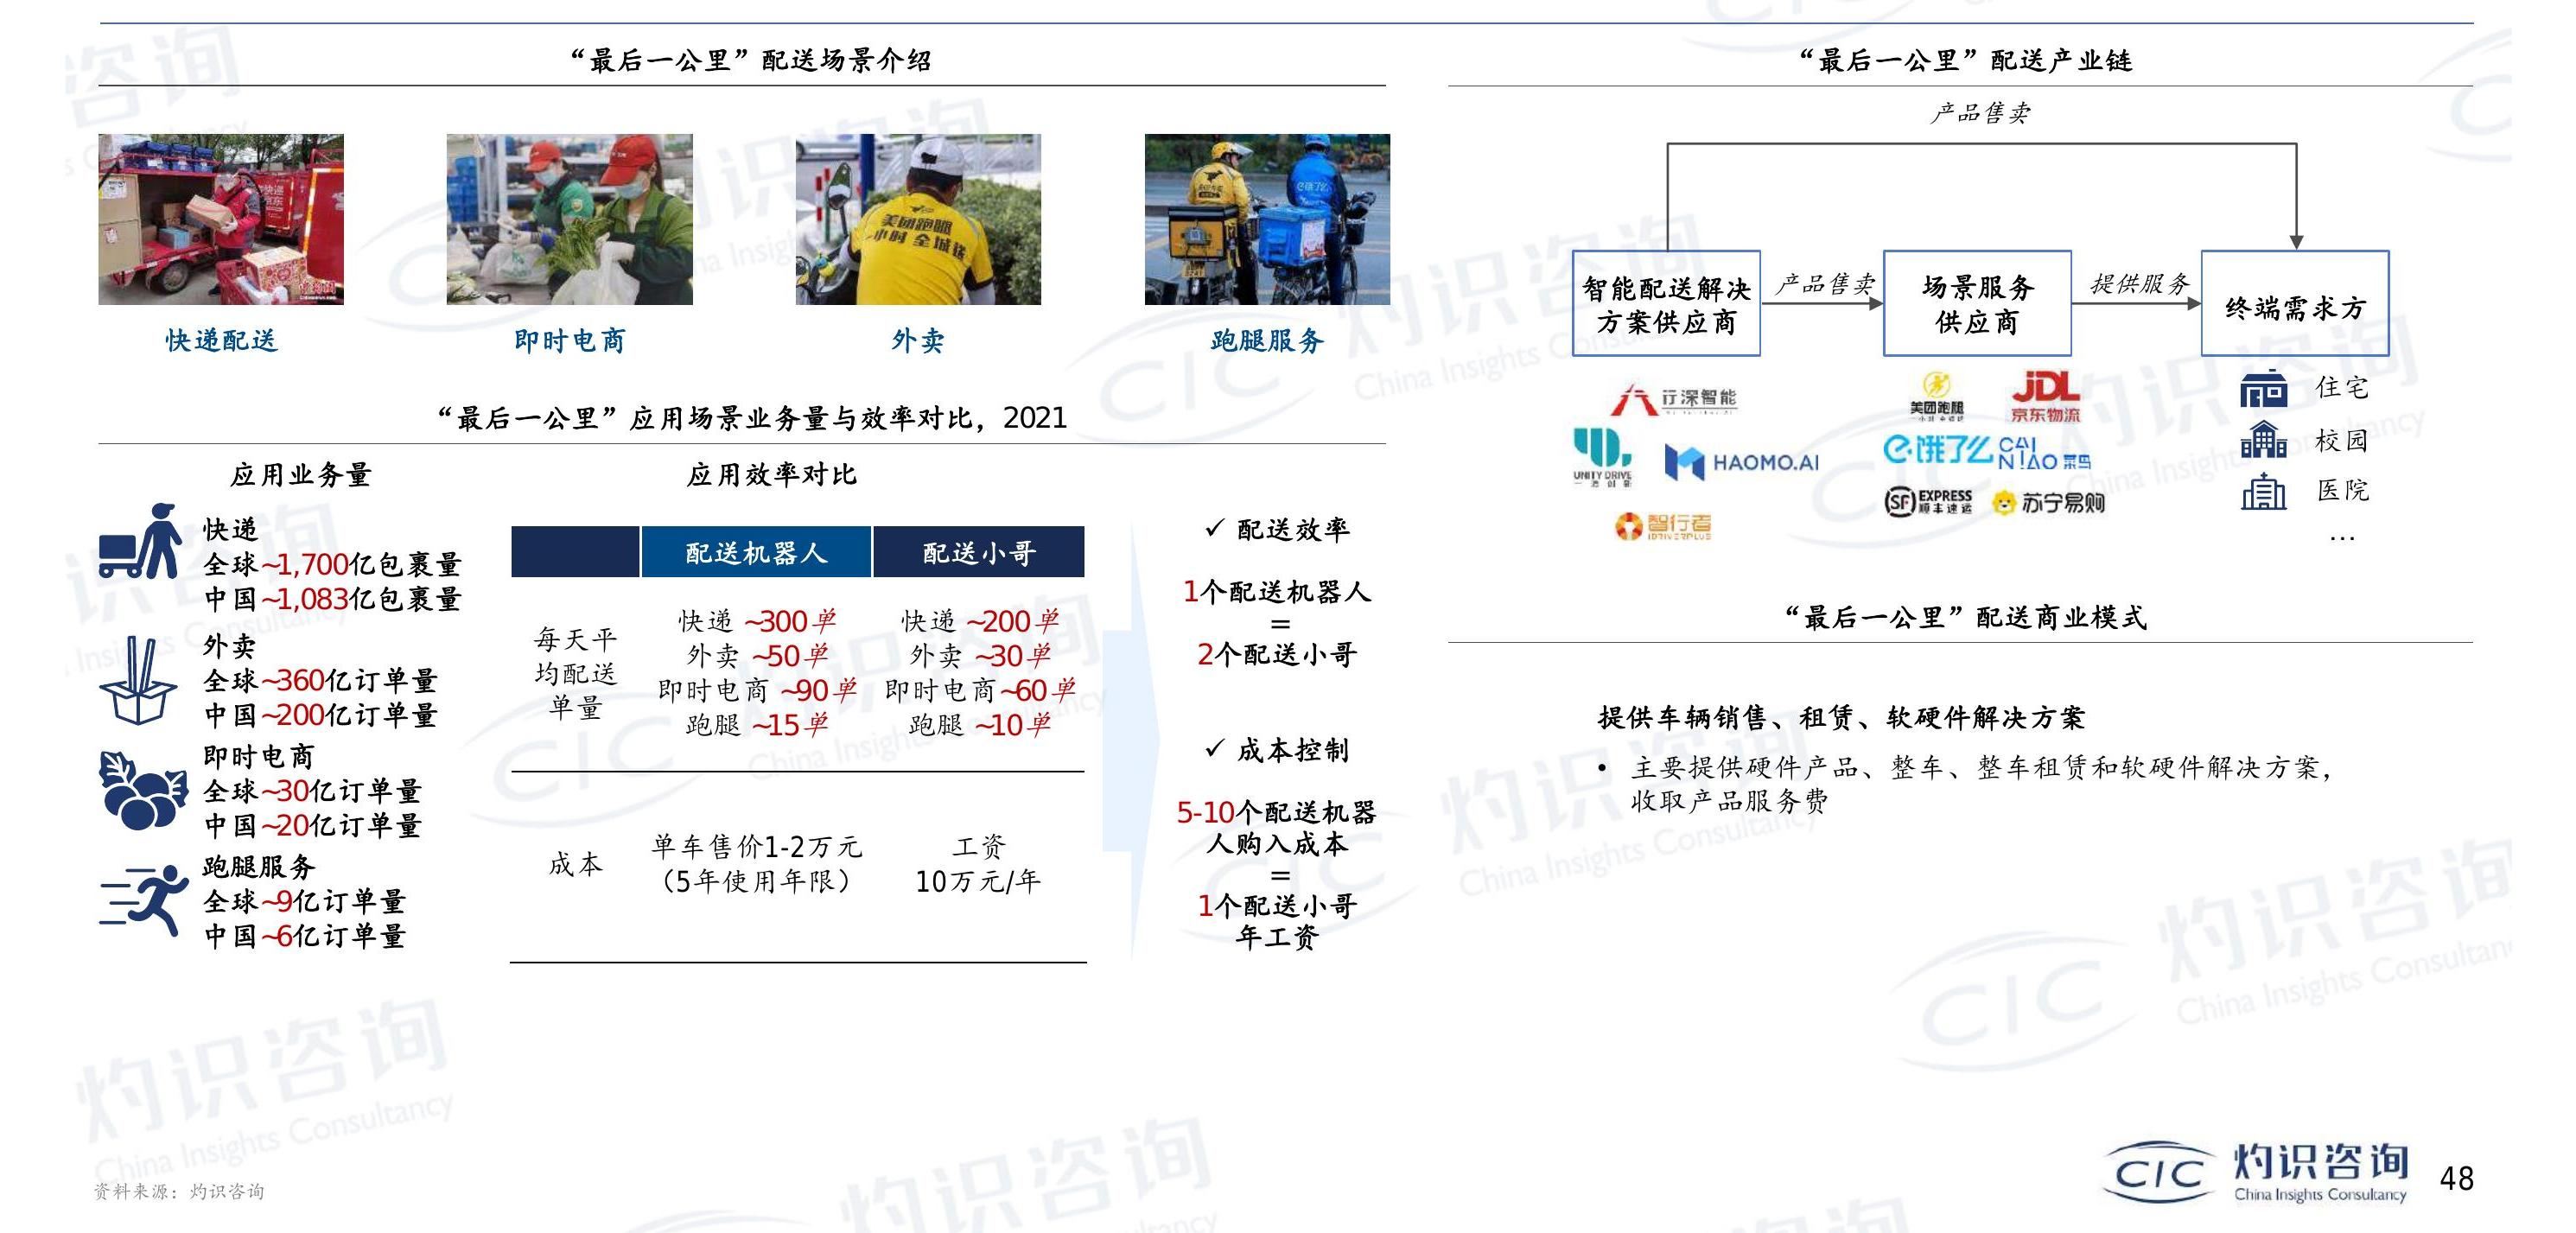Click 提供车辆销售、租赁、软硬件解决方案 heading
Screen dimensions: 2576x1233
(1841, 717)
